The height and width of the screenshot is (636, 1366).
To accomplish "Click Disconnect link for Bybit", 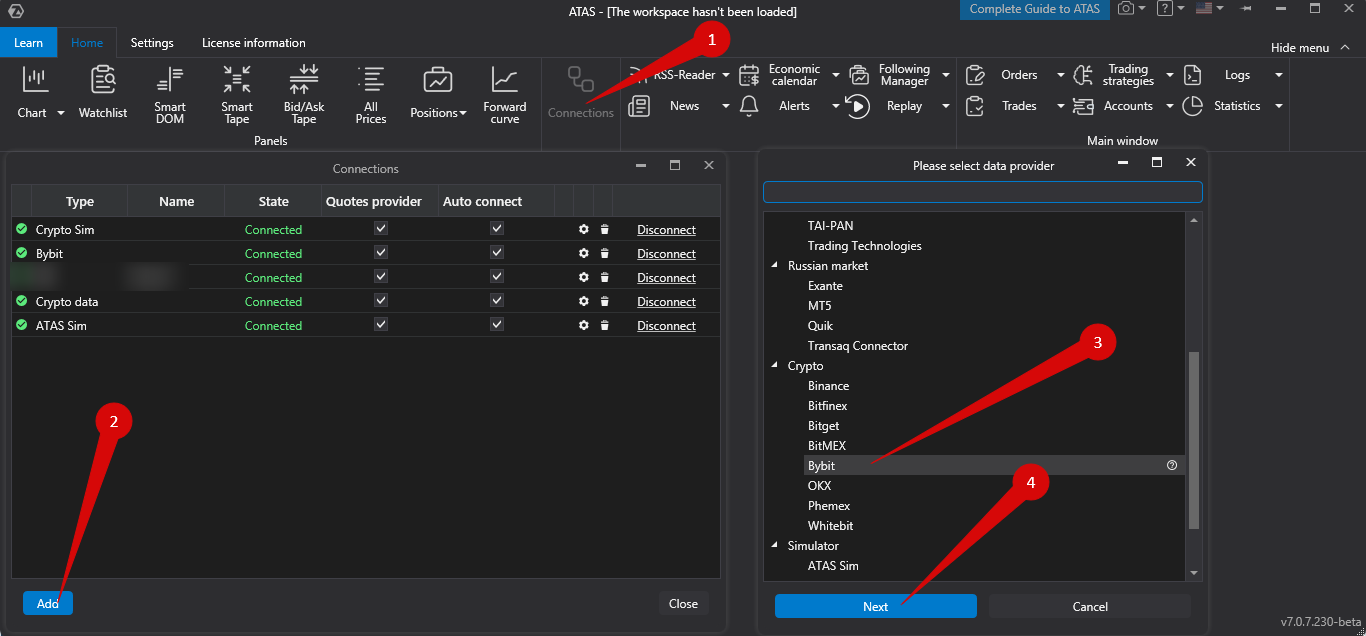I will tap(666, 254).
